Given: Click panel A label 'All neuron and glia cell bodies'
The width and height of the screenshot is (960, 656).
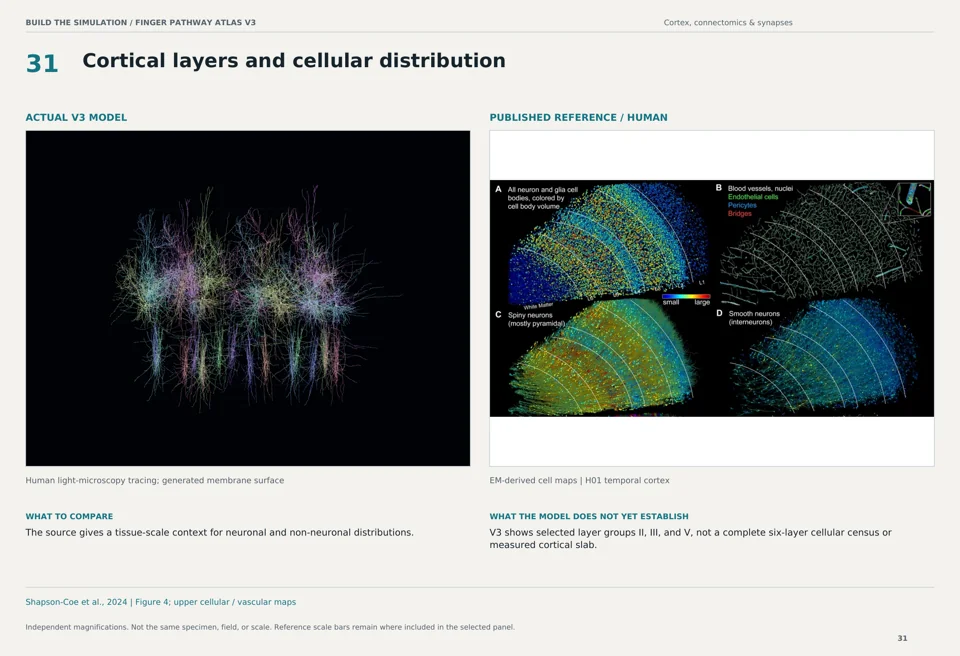Looking at the screenshot, I should pos(542,198).
